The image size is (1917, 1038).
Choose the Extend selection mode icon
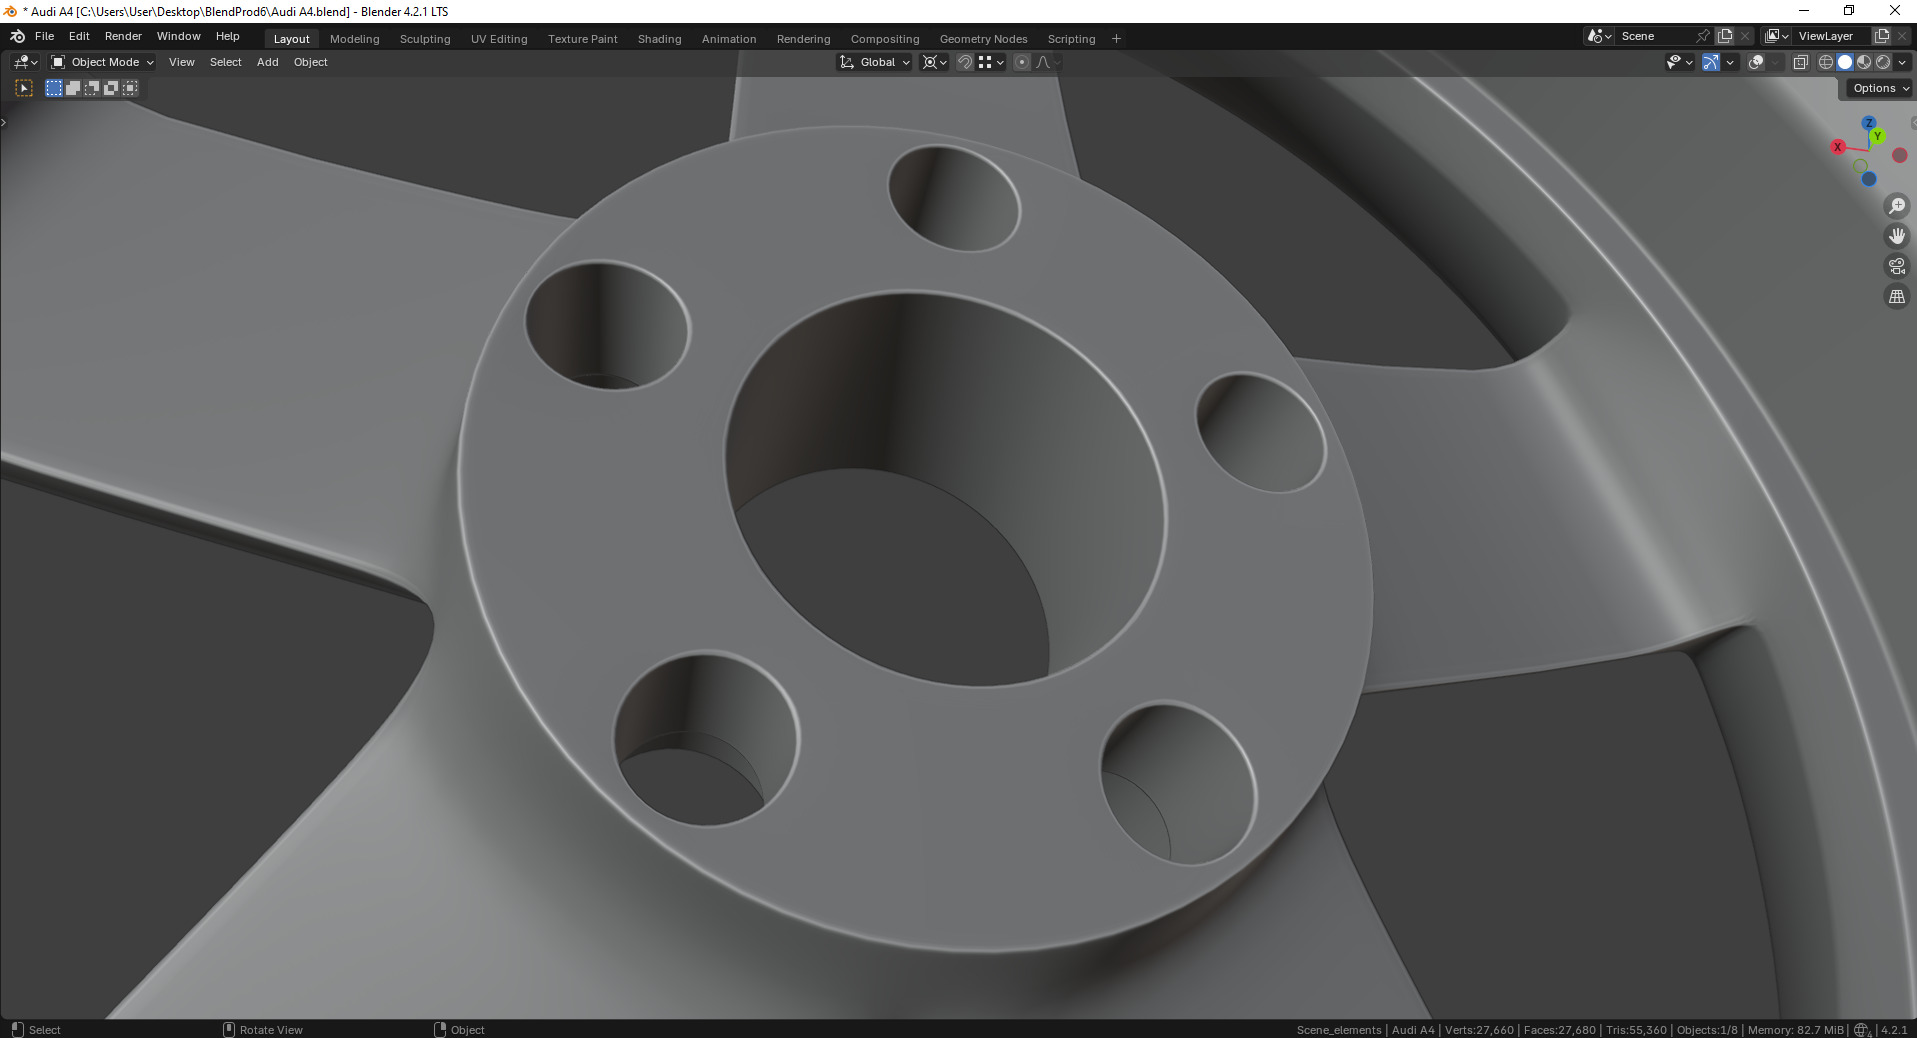pos(73,88)
